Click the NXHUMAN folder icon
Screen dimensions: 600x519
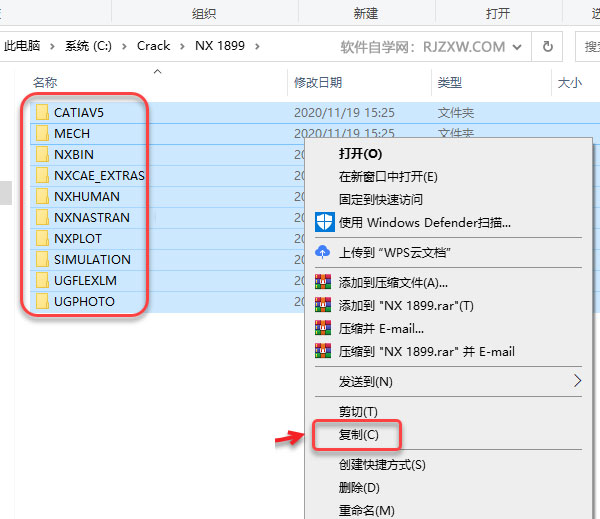click(42, 197)
